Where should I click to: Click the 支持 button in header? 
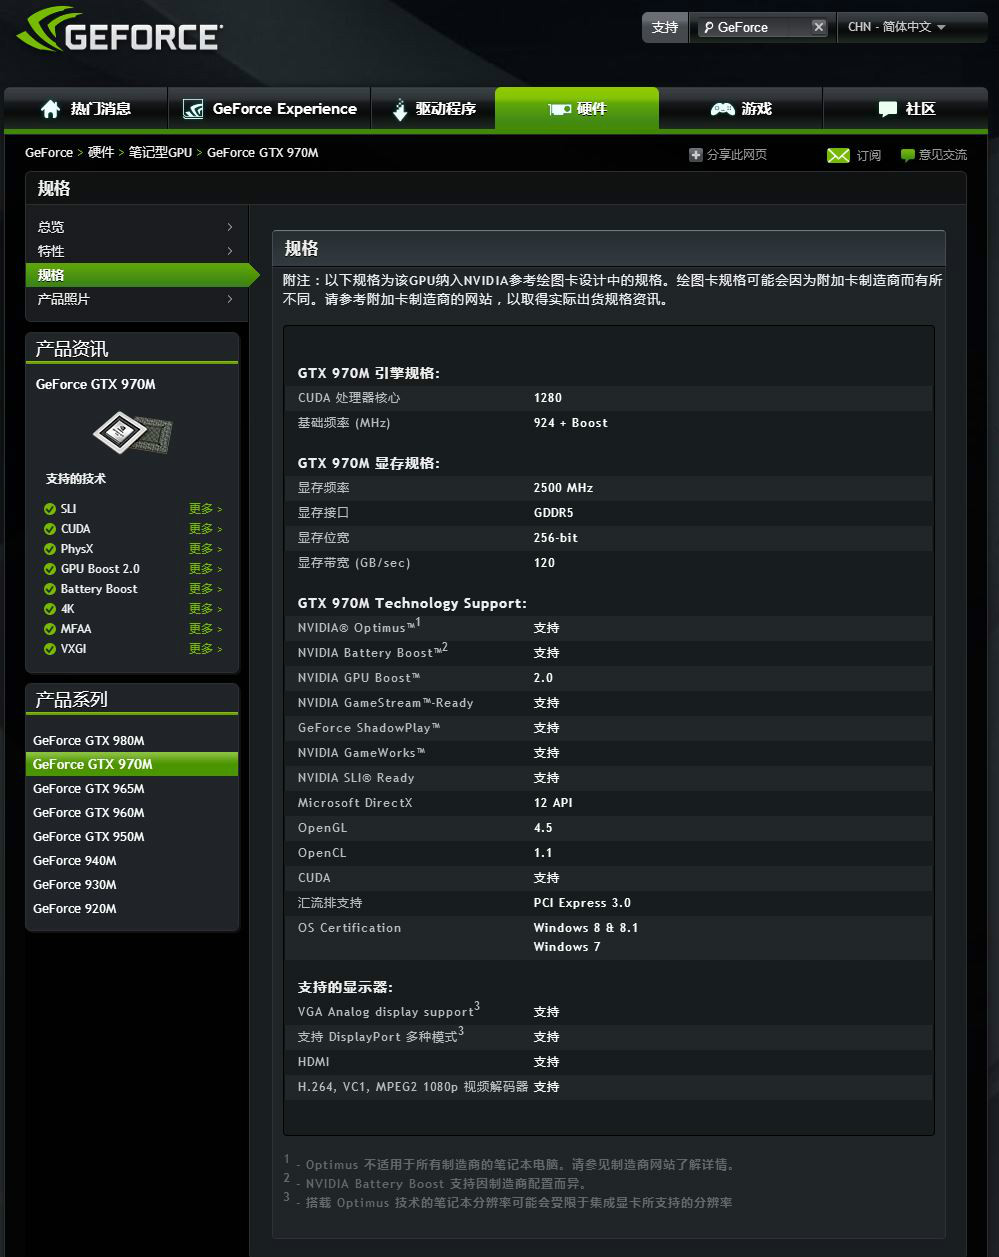(x=665, y=27)
